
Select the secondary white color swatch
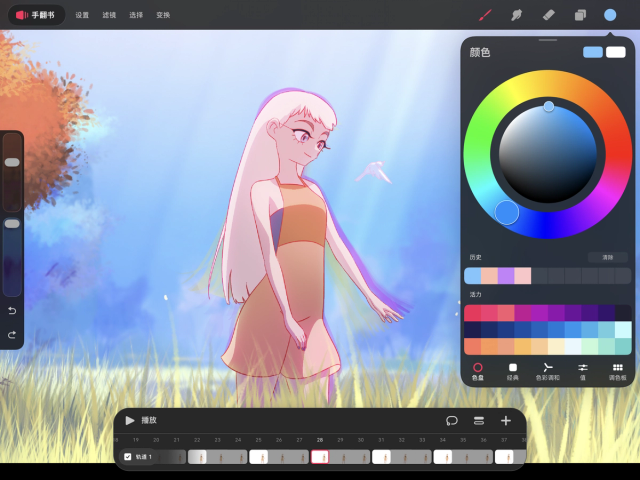click(615, 52)
